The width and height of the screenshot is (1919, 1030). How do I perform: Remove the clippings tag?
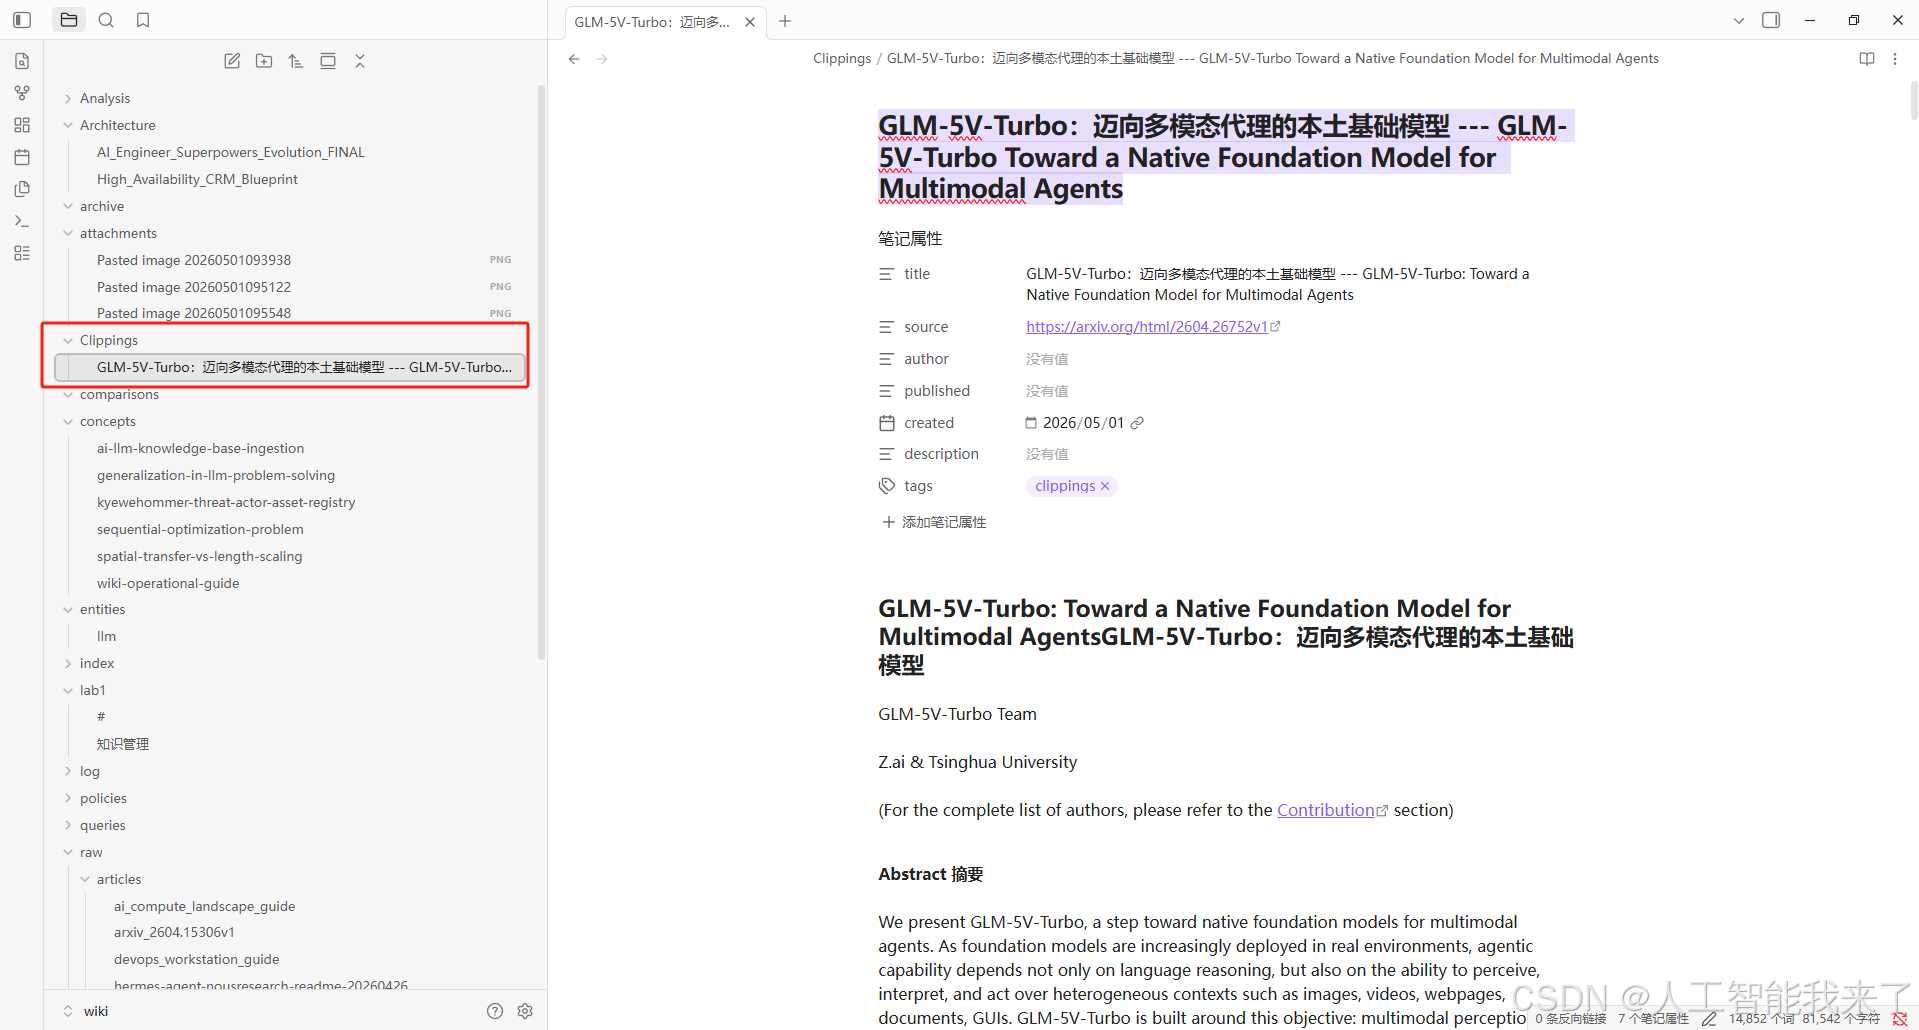1105,486
